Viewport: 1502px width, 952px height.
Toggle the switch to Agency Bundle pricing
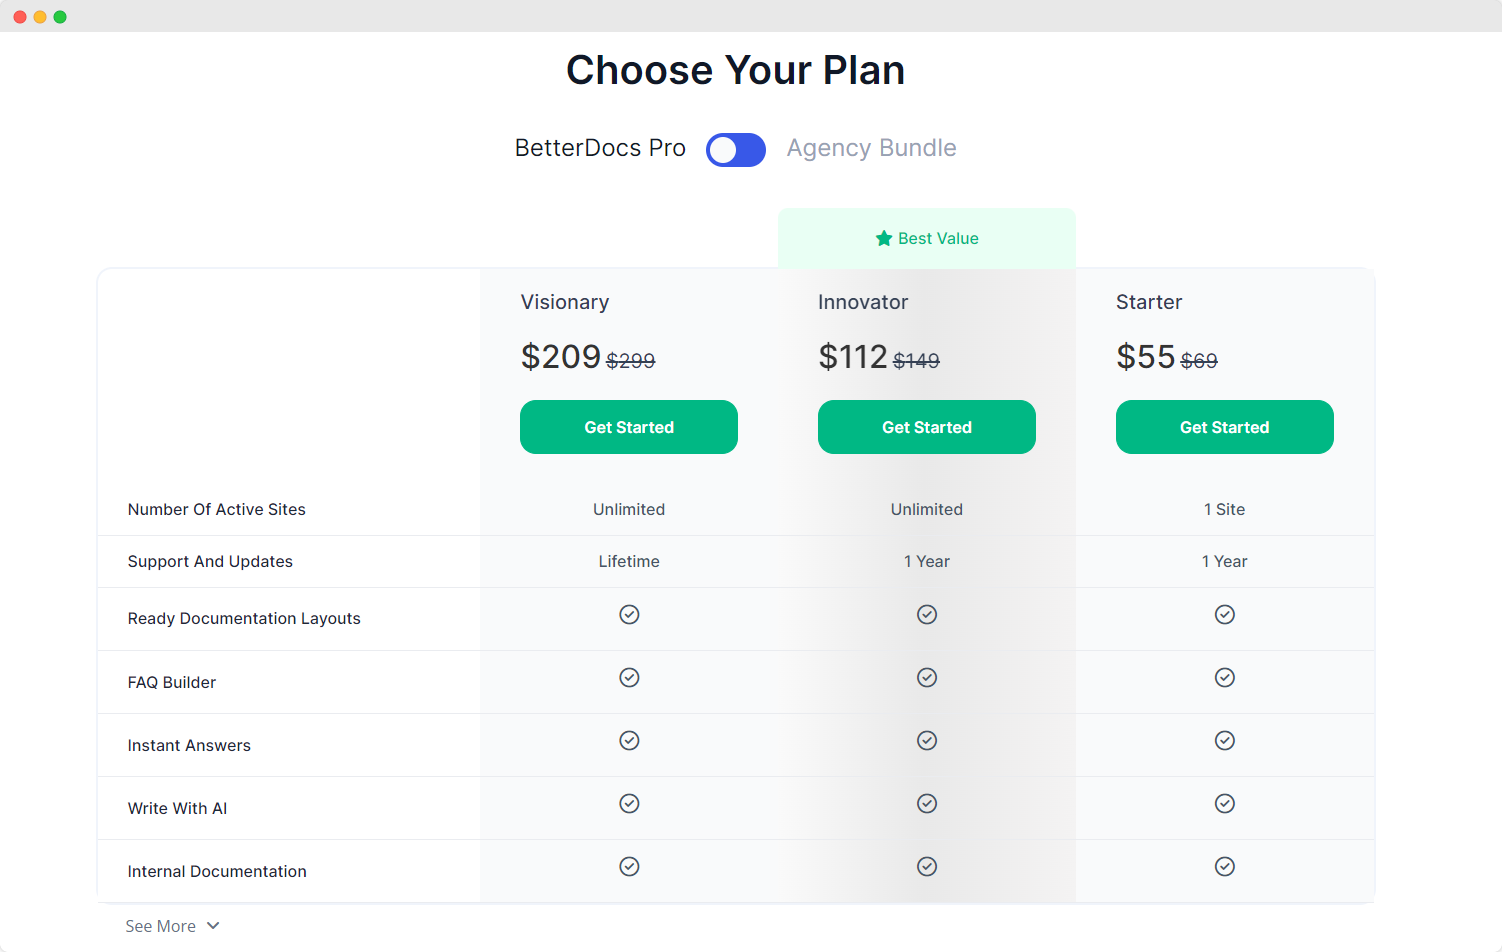[x=736, y=149]
